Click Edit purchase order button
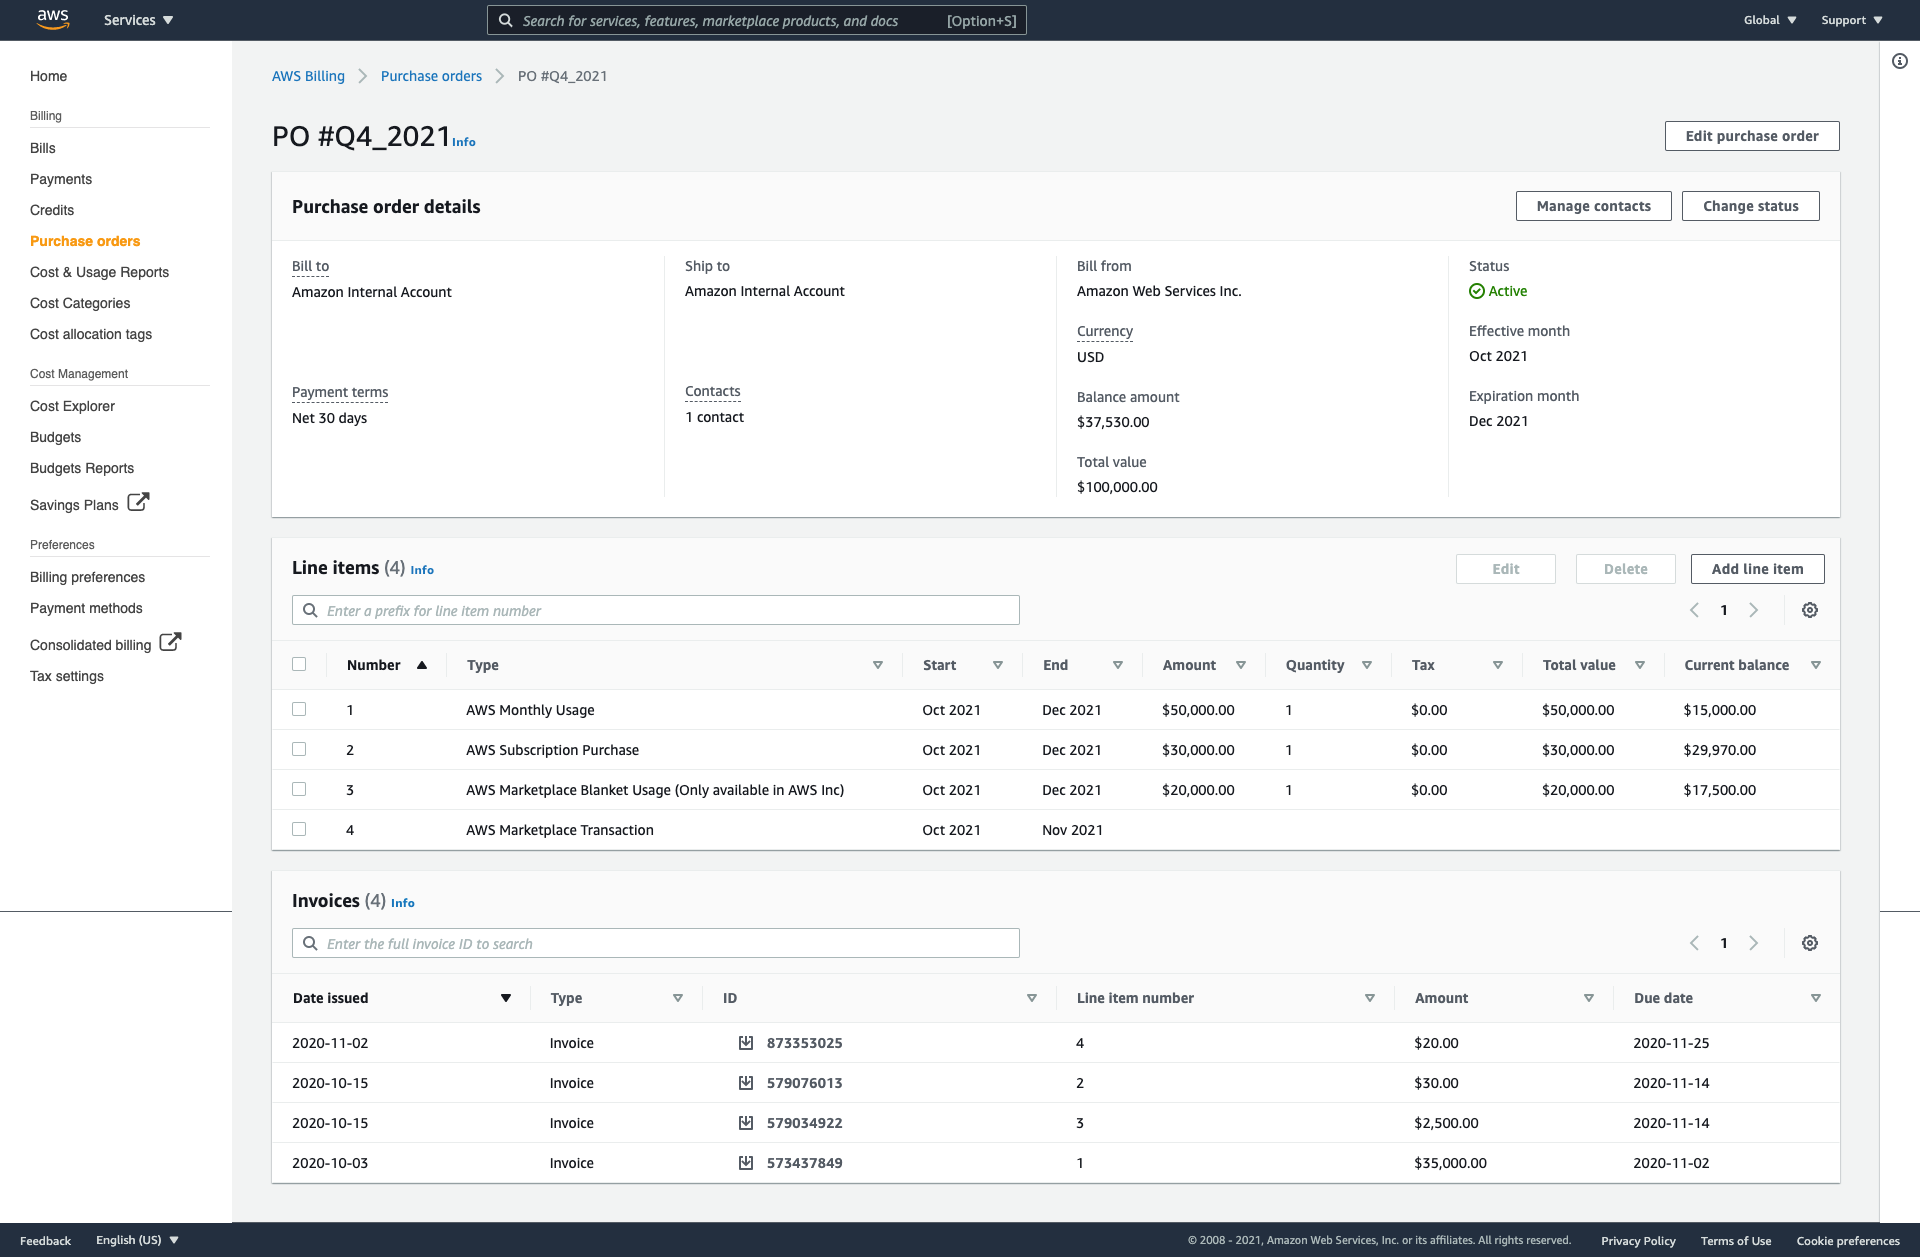This screenshot has width=1920, height=1257. tap(1752, 135)
